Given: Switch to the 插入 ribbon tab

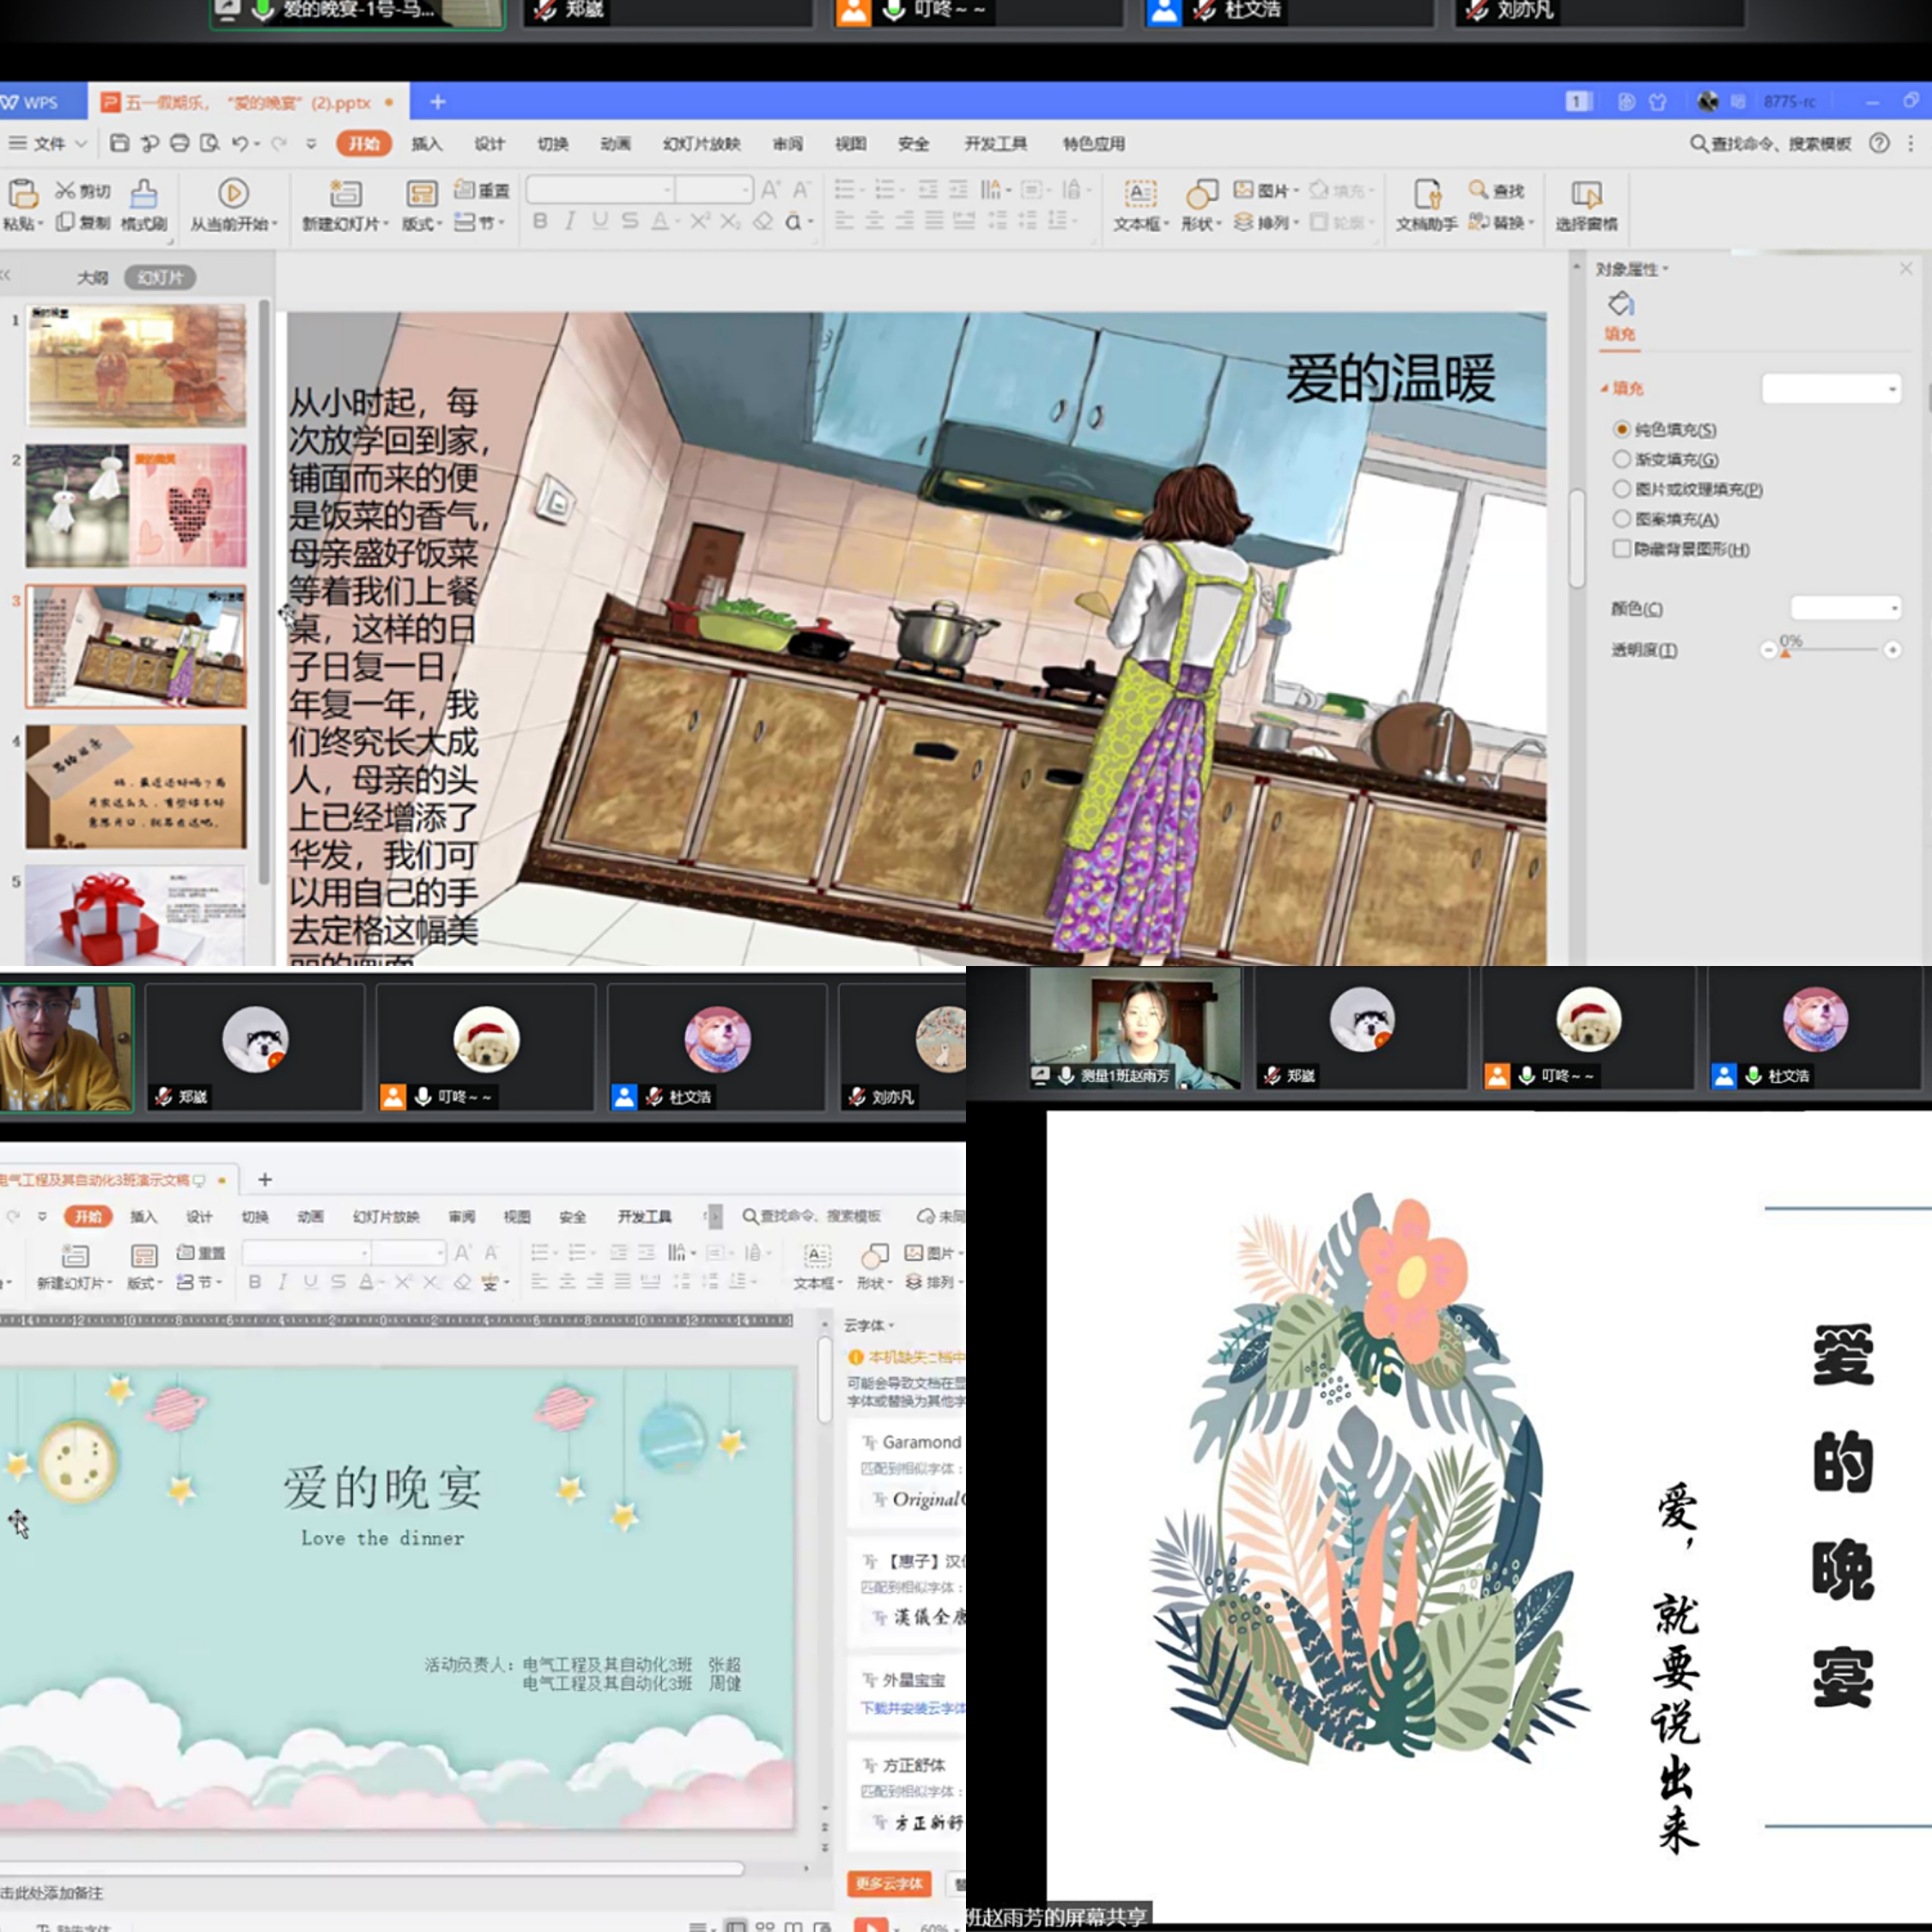Looking at the screenshot, I should (x=426, y=144).
